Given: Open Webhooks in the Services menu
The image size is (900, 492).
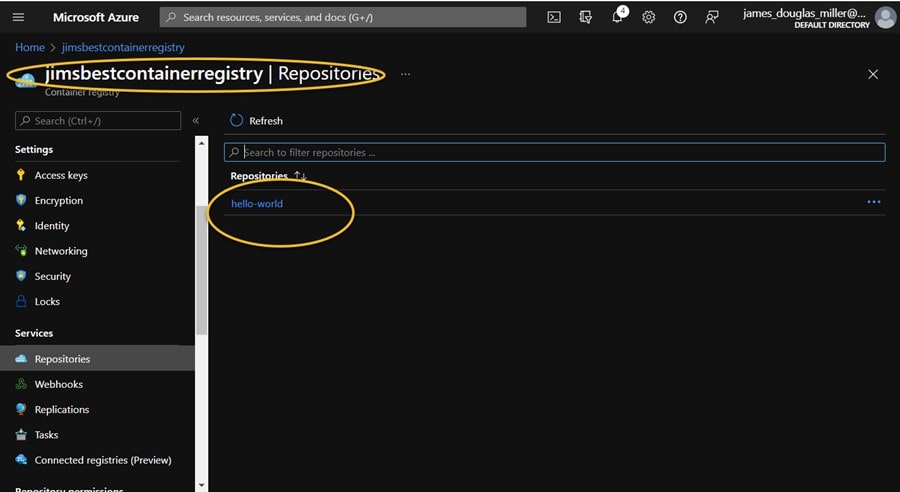Looking at the screenshot, I should coord(58,384).
